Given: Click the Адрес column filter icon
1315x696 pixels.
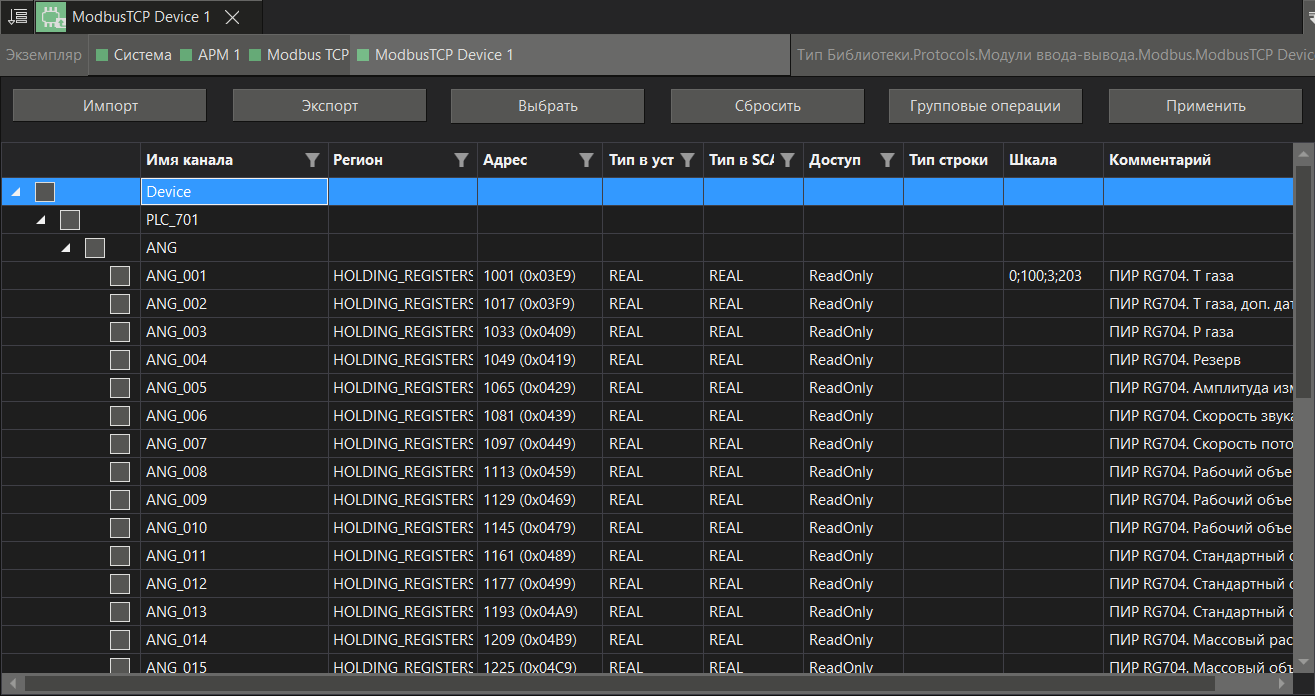Looking at the screenshot, I should (586, 160).
